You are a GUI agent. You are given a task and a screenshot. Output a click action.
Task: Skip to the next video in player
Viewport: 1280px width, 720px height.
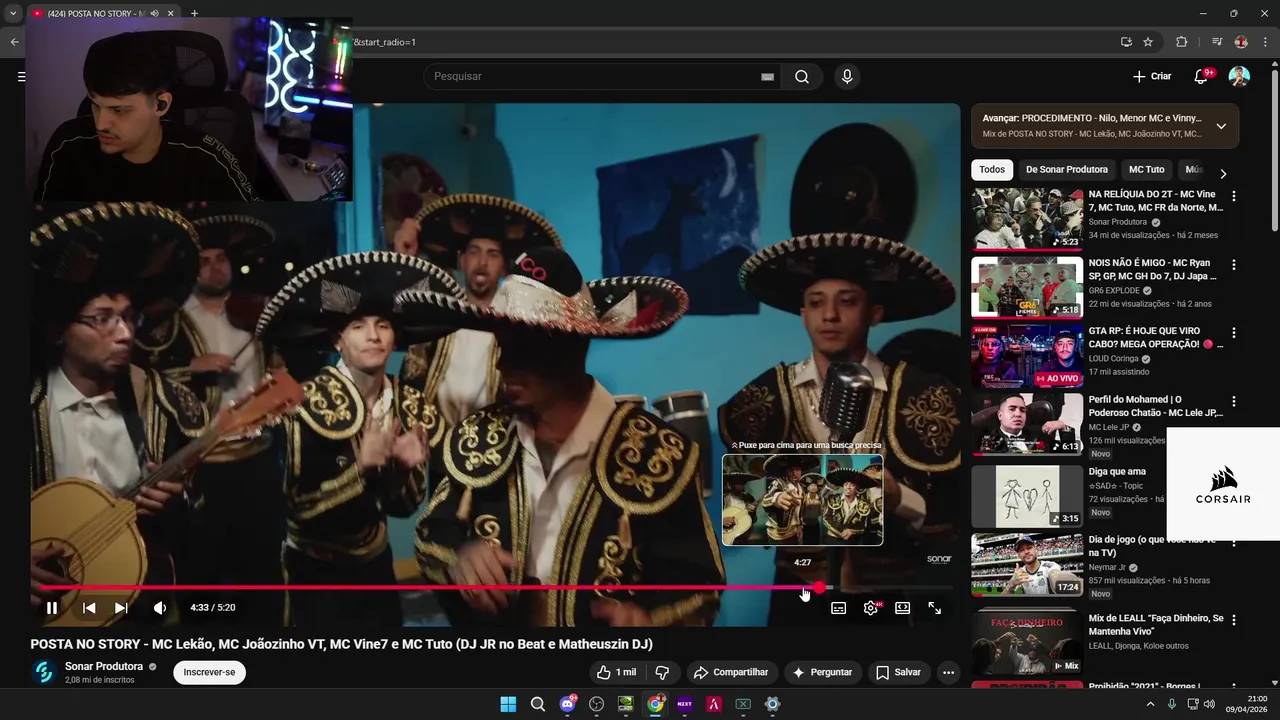click(x=121, y=608)
